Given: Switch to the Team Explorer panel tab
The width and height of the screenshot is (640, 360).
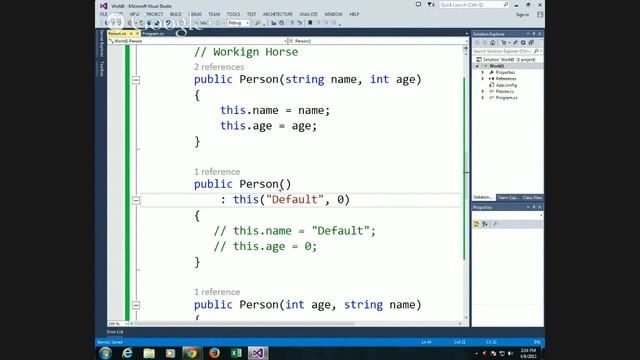Looking at the screenshot, I should [x=508, y=198].
